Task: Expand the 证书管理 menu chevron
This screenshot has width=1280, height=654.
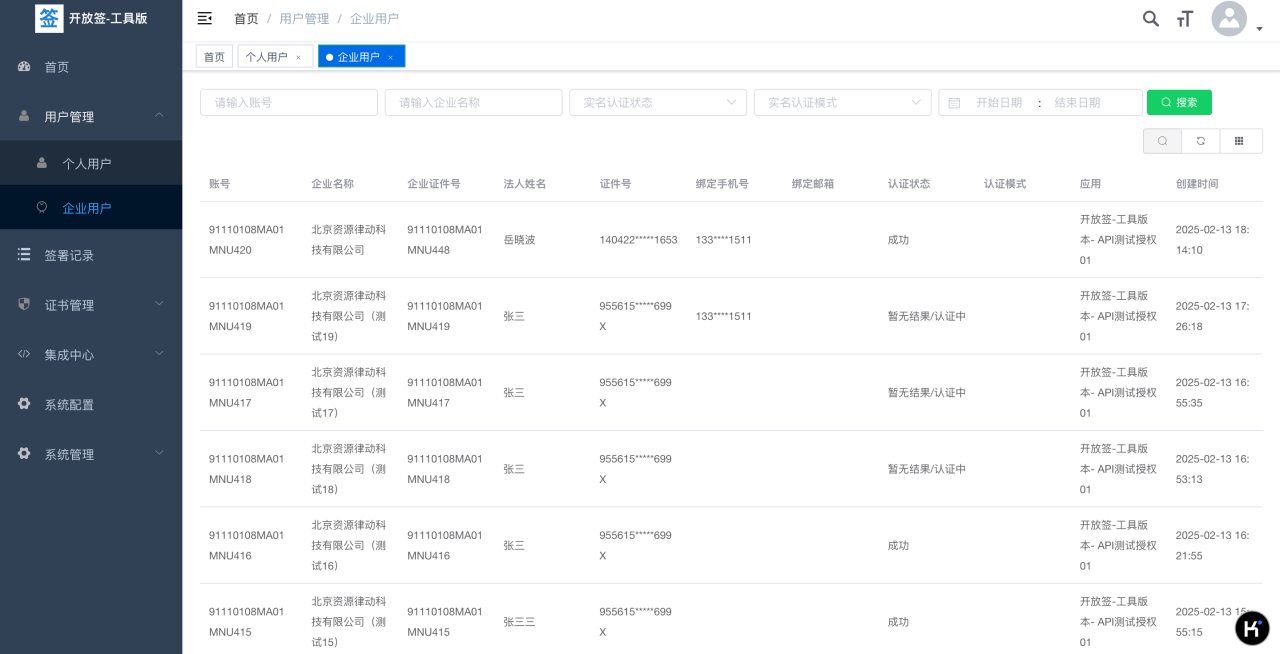Action: [x=159, y=304]
